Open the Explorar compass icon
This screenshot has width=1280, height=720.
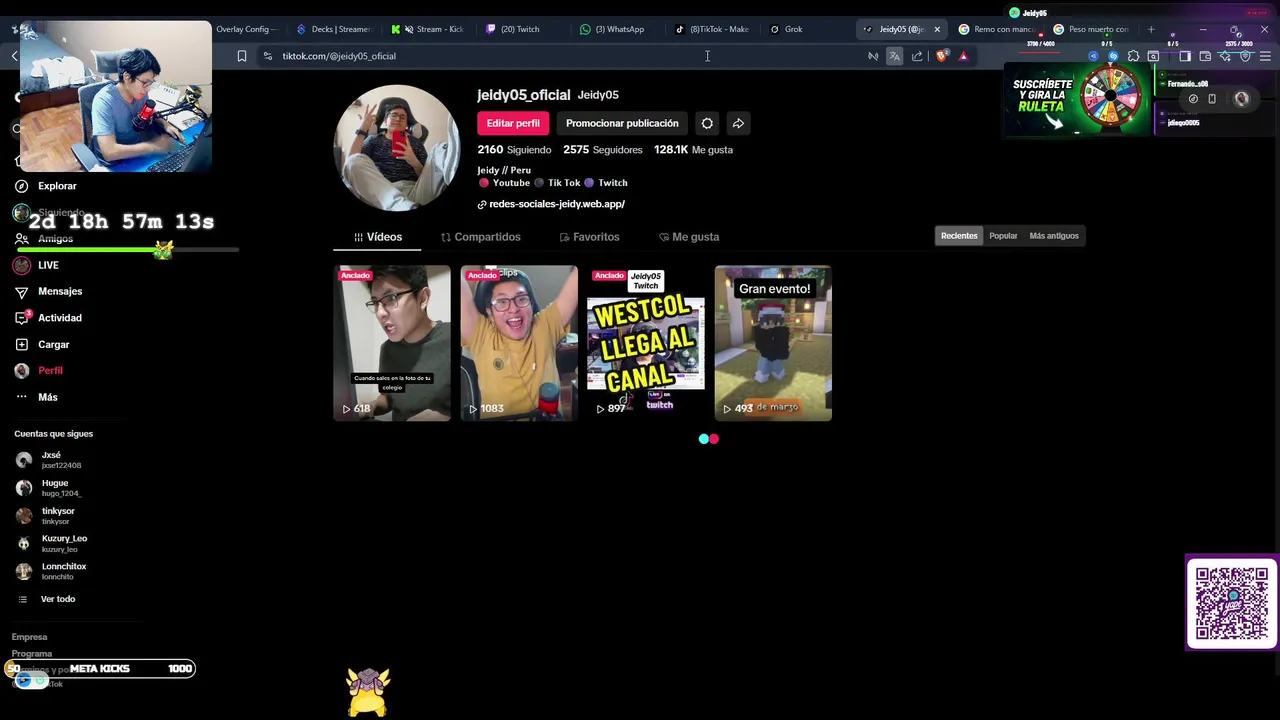click(x=21, y=186)
